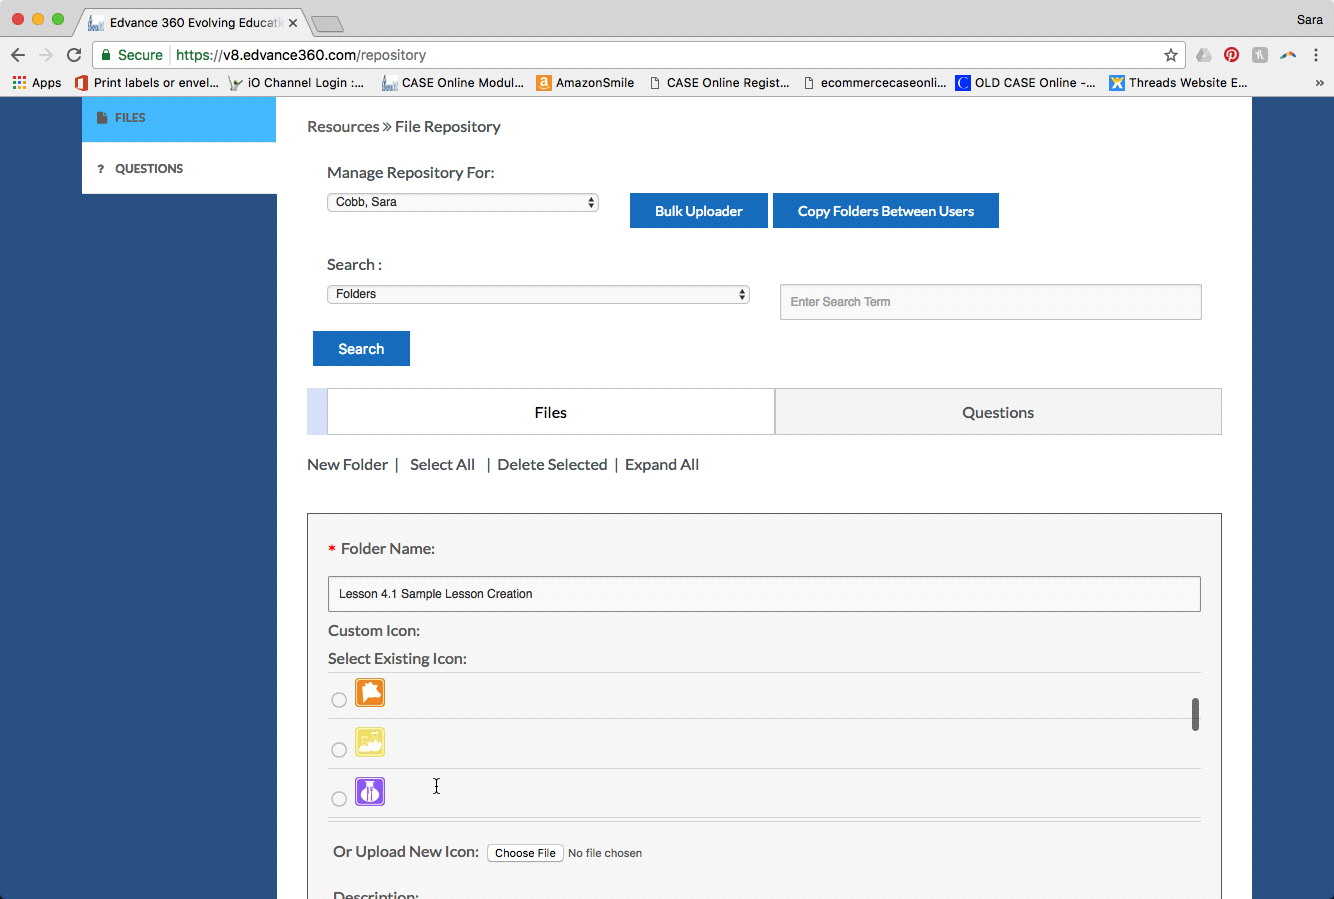Open QUESTIONS in the left sidebar
1334x899 pixels.
pos(149,169)
